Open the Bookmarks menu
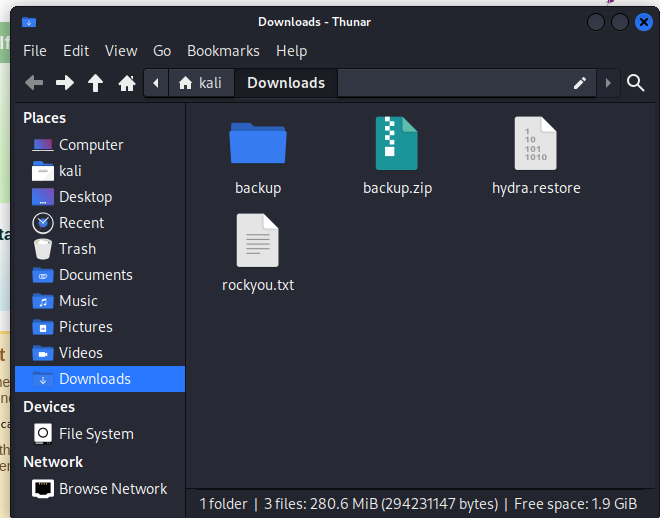This screenshot has width=660, height=518. (x=224, y=51)
